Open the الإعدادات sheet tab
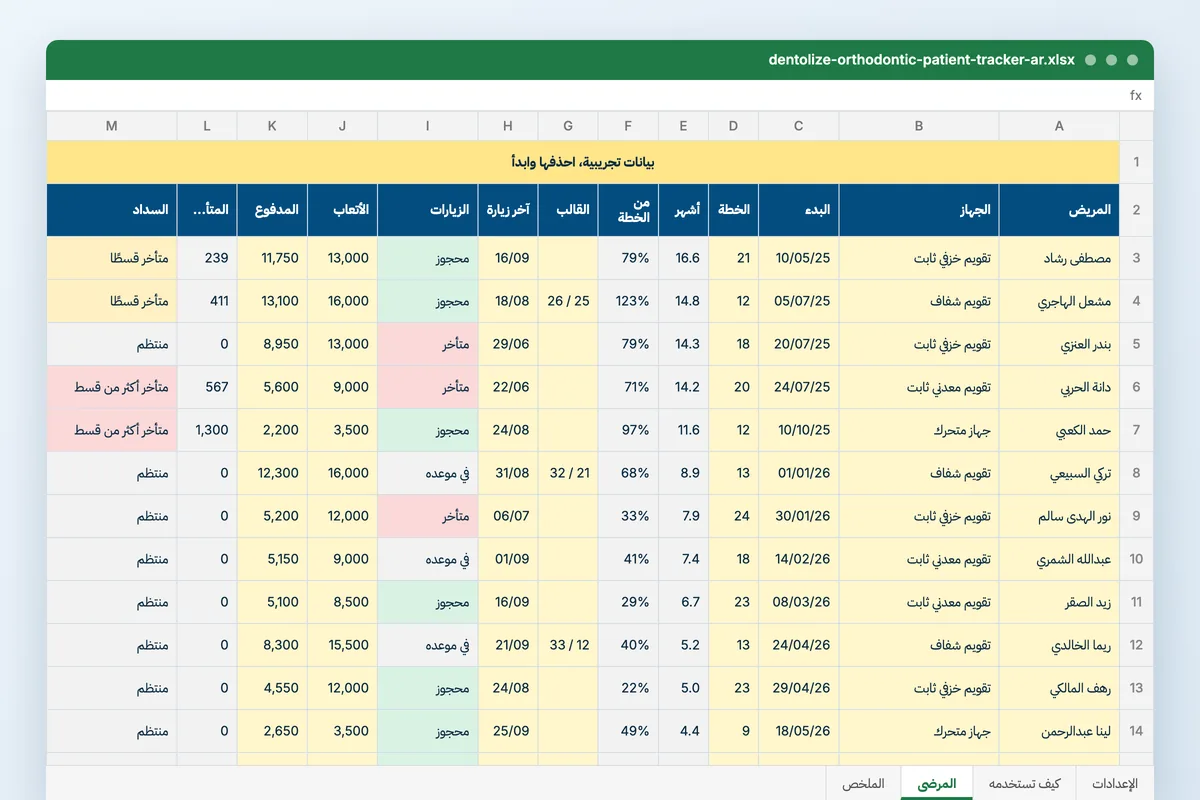Screen dimensions: 1200x800 [1113, 784]
